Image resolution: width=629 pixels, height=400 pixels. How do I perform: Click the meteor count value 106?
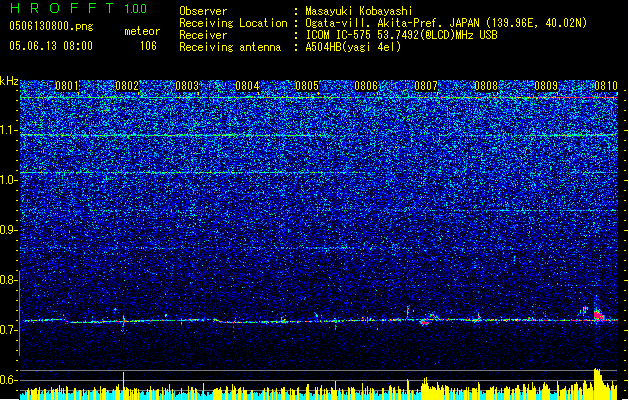point(148,46)
